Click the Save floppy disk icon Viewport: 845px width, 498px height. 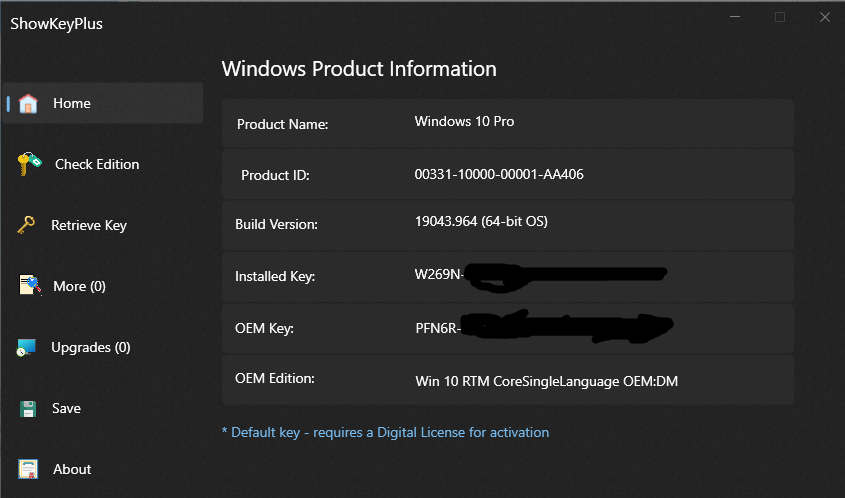point(29,409)
